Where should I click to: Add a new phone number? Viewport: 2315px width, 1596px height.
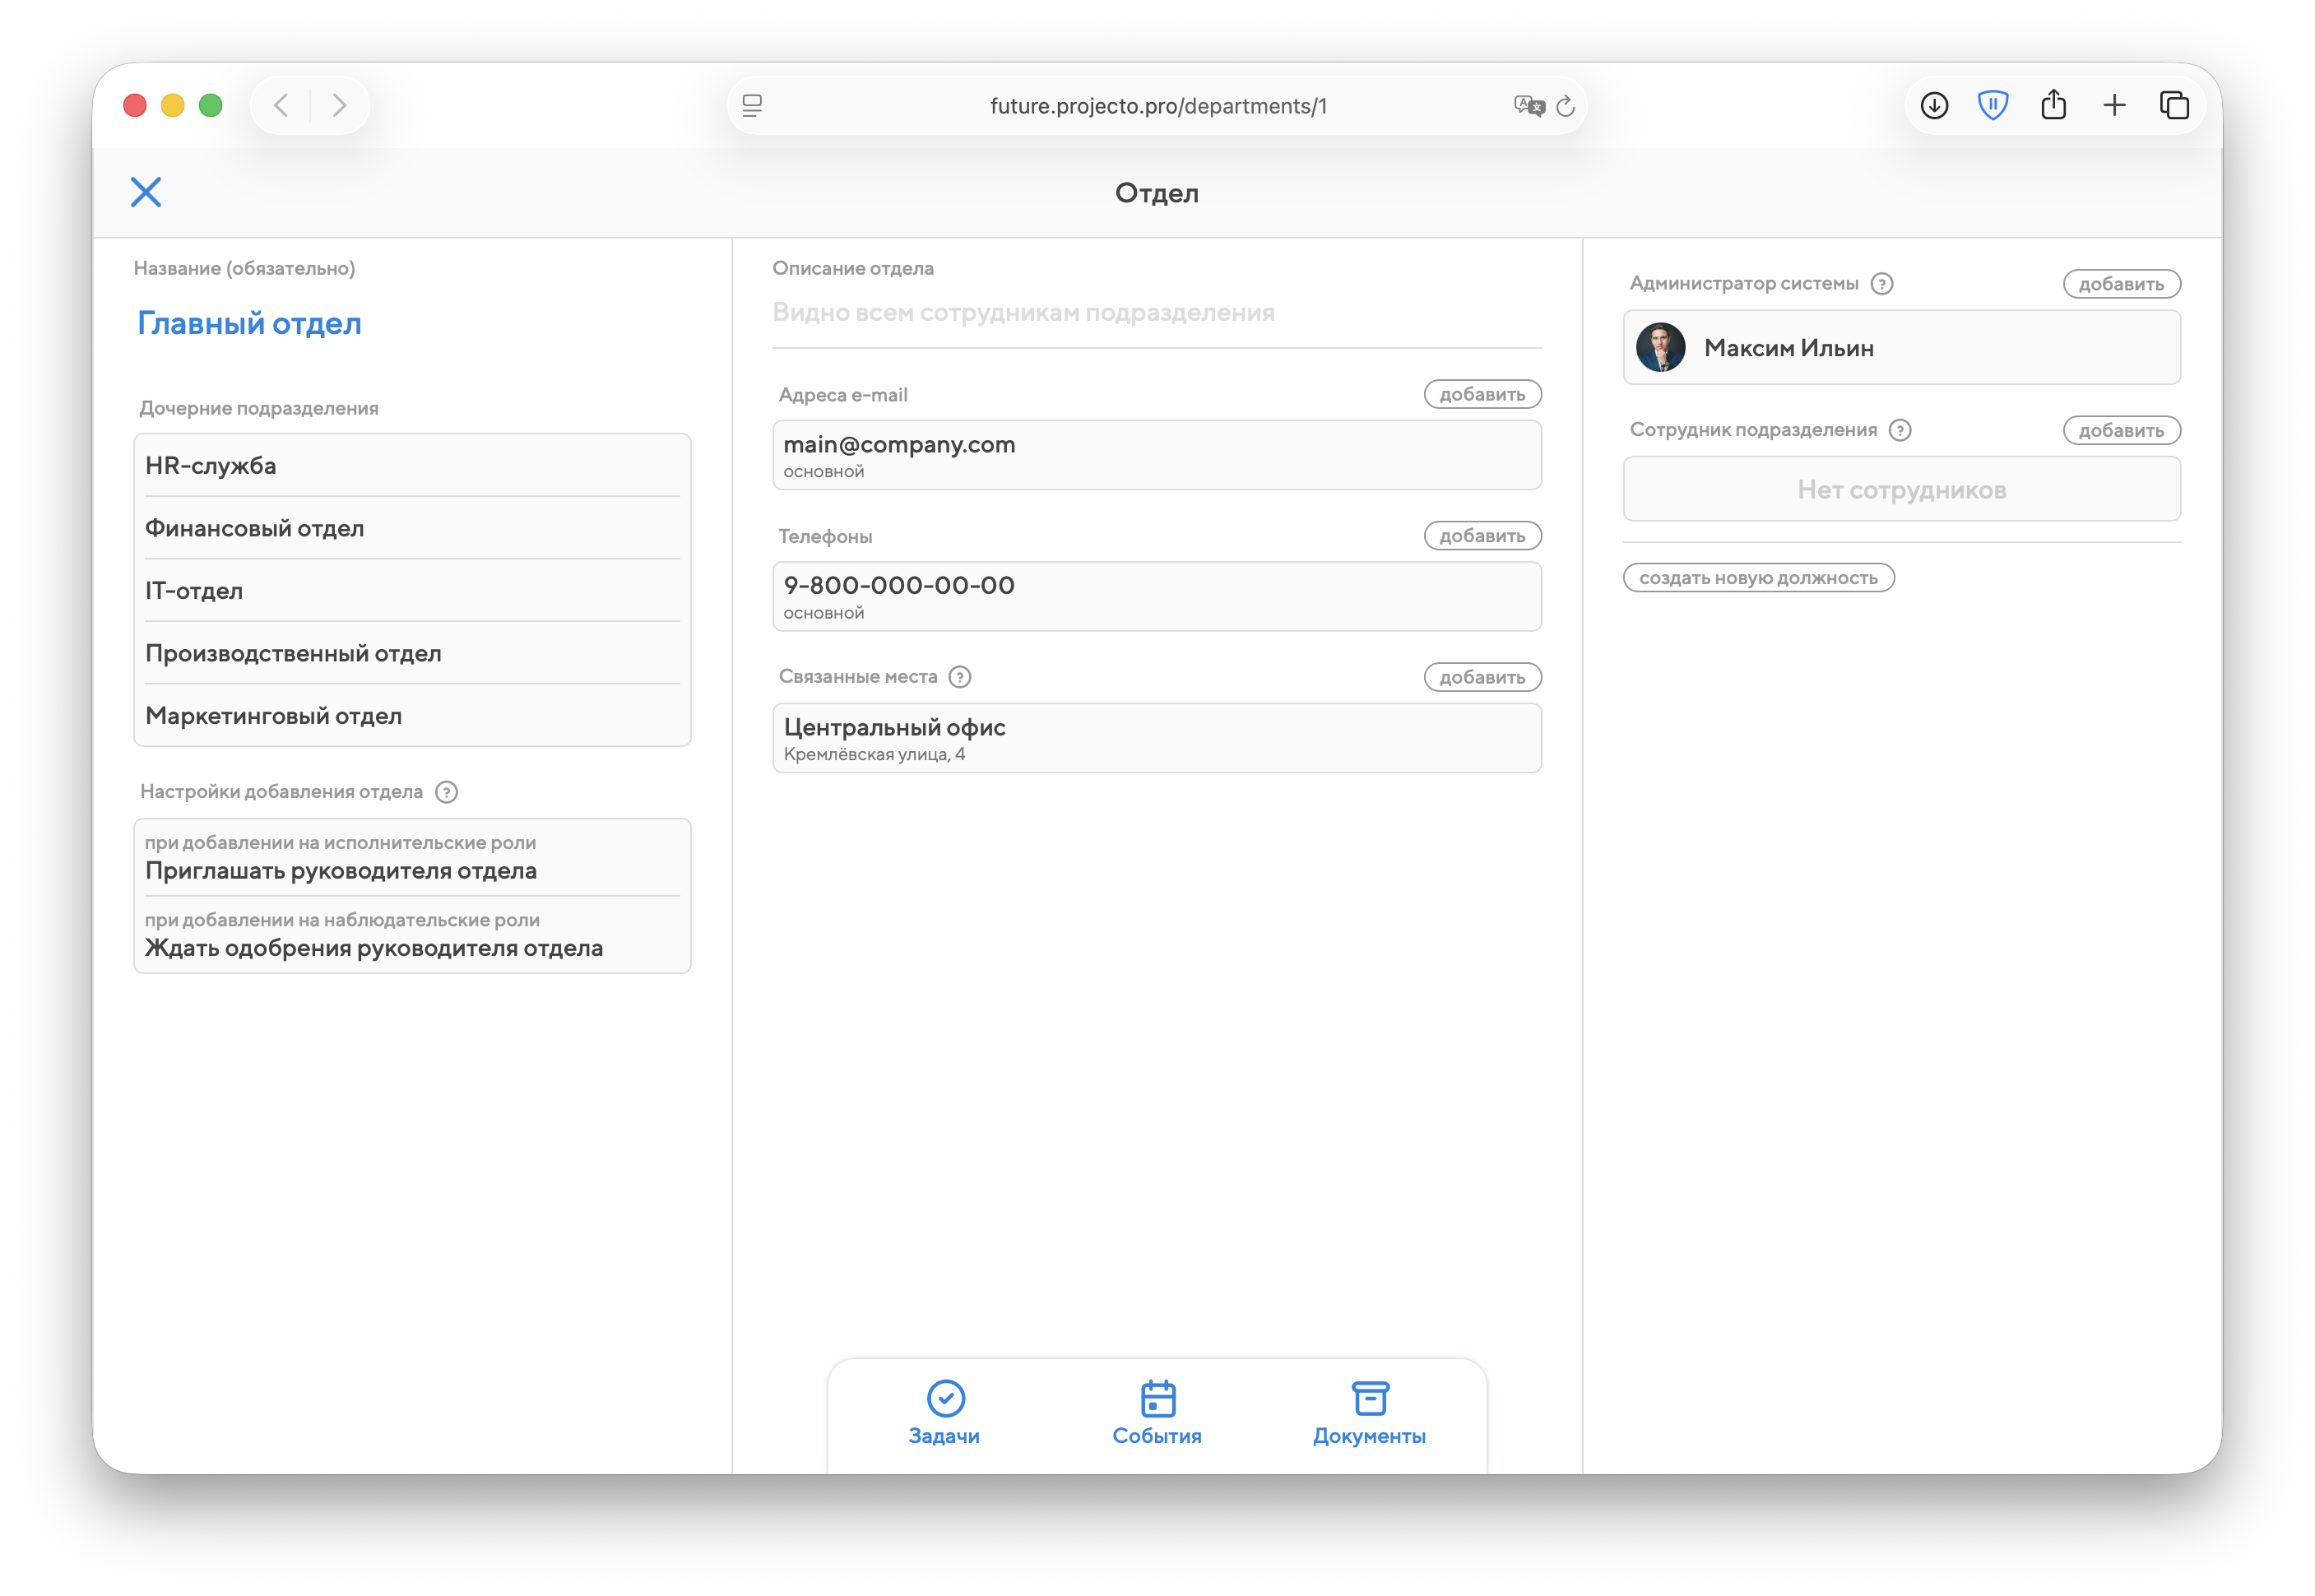1481,536
